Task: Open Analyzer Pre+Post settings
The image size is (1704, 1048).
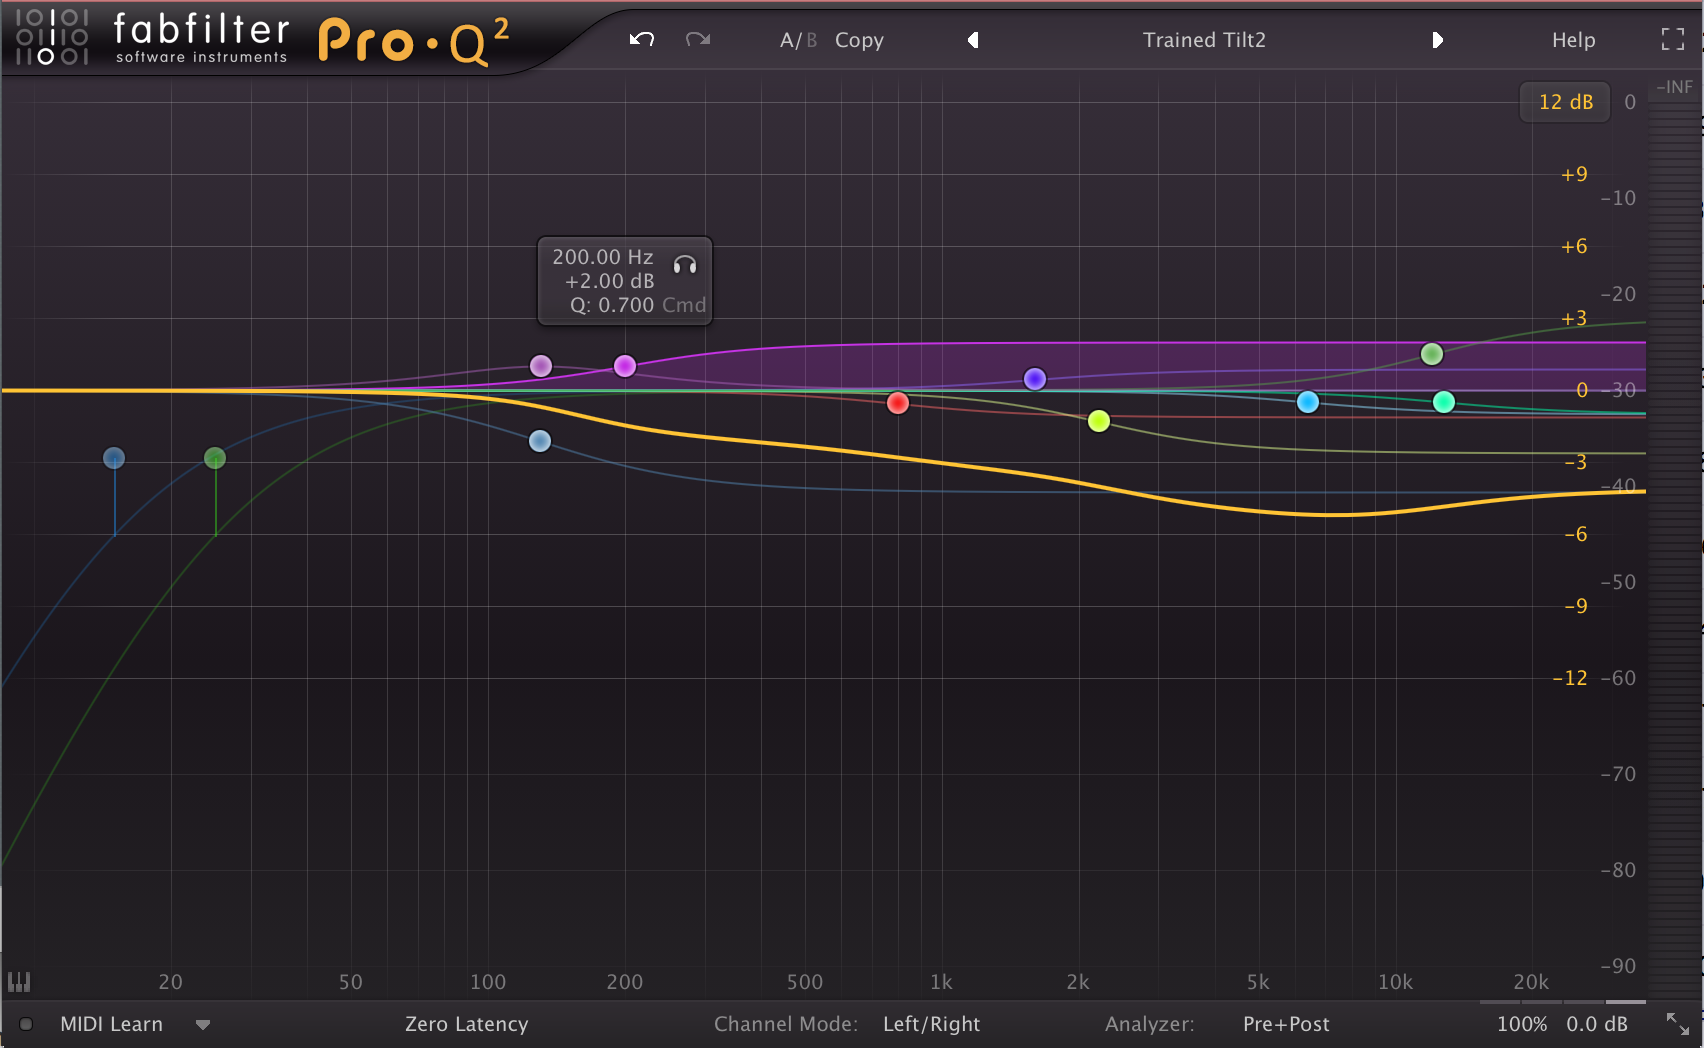Action: tap(1286, 1024)
